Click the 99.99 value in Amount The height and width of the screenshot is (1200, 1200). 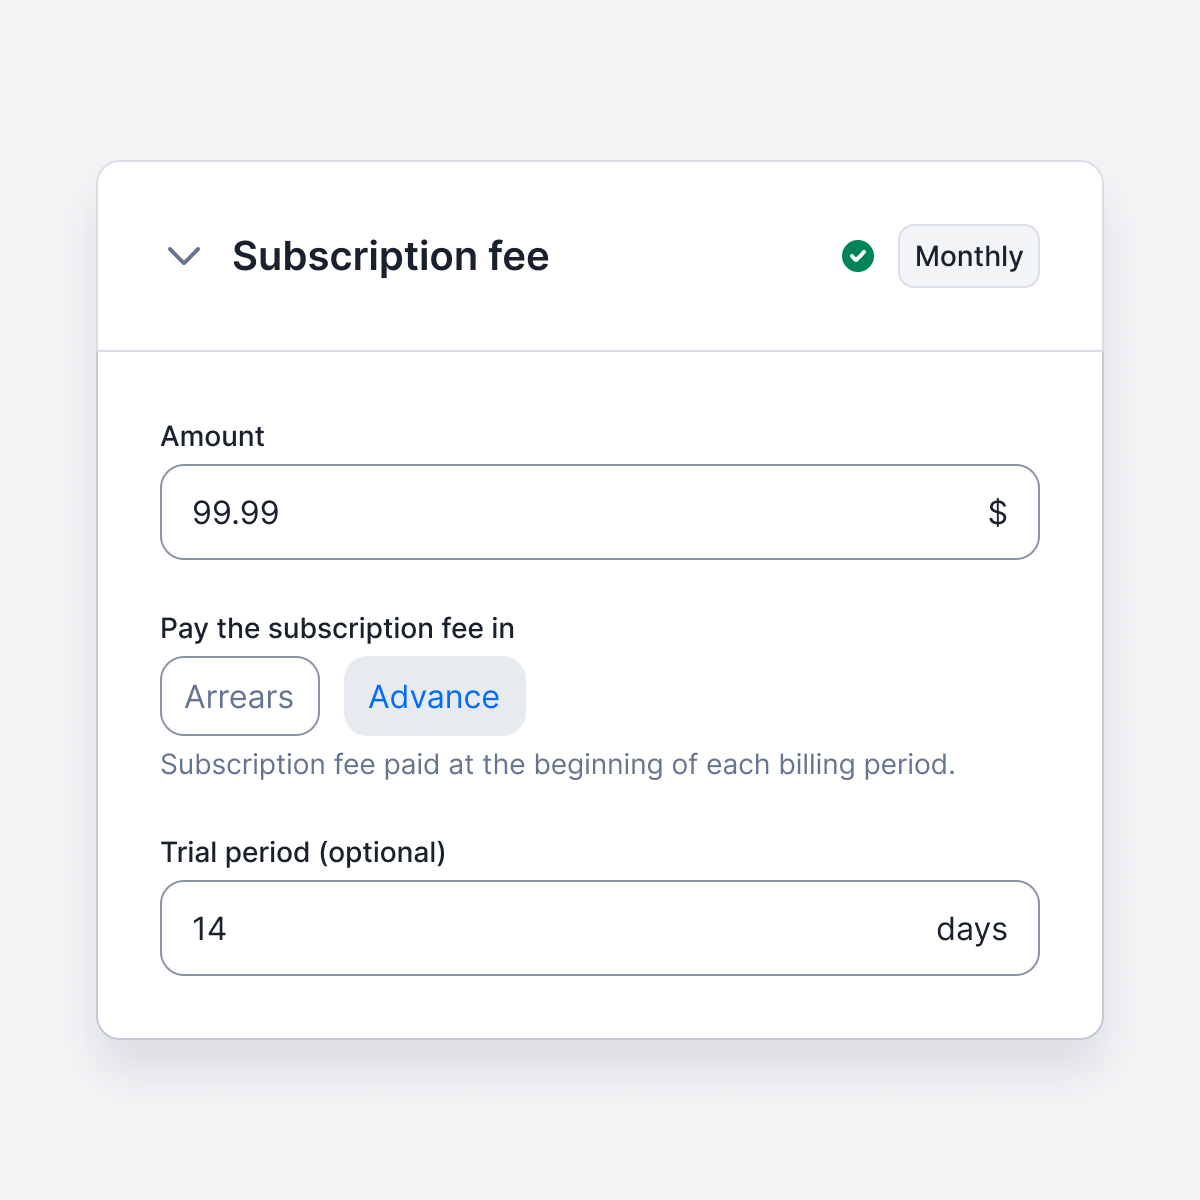pyautogui.click(x=236, y=513)
